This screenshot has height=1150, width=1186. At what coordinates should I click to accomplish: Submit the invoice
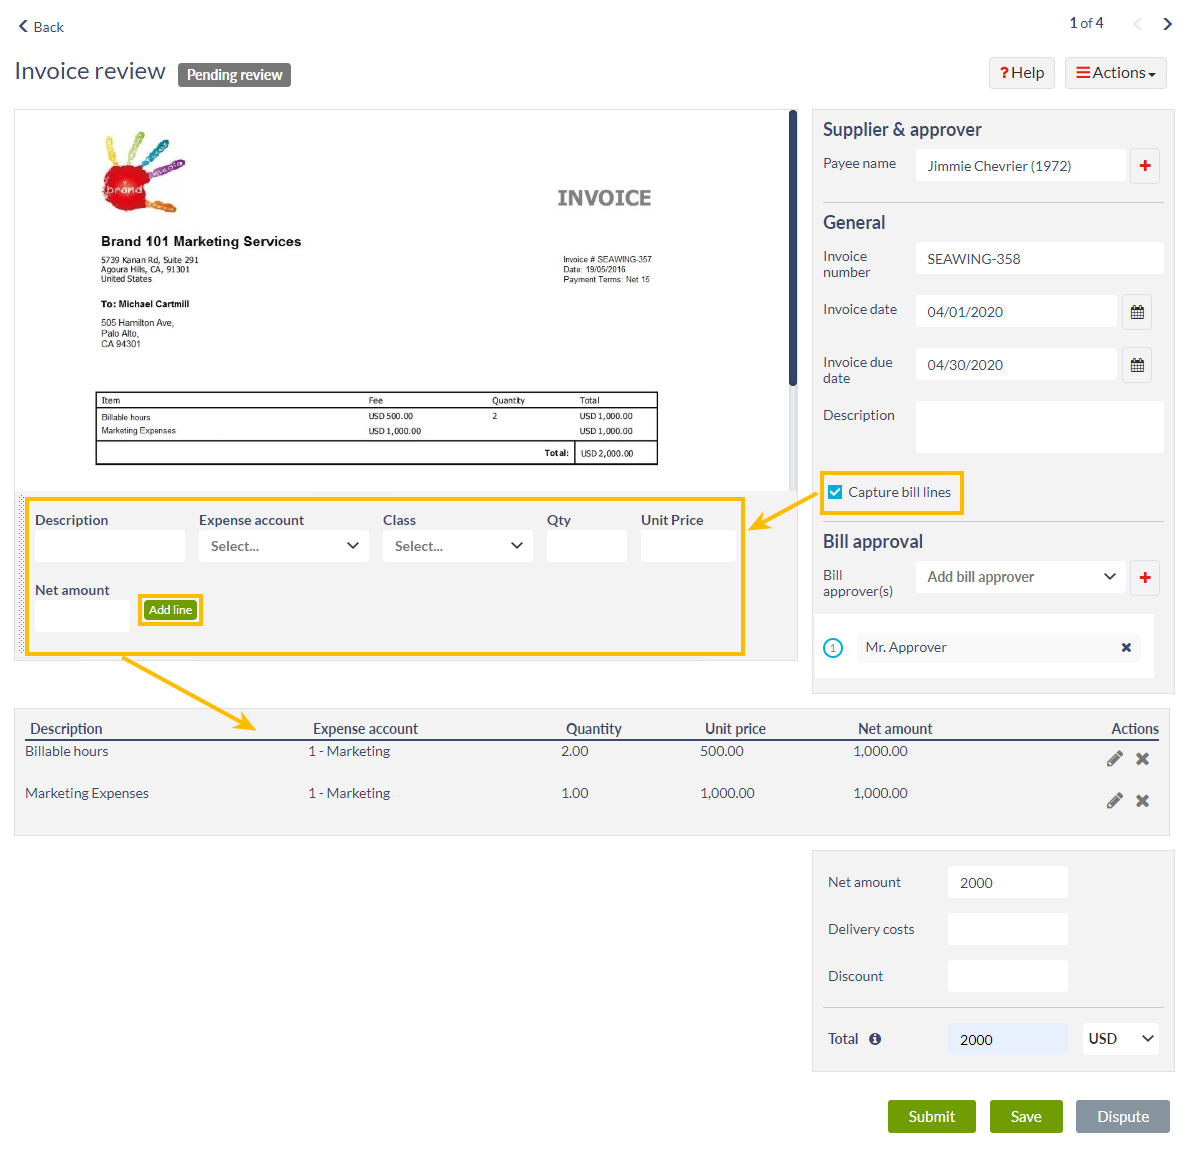coord(932,1117)
